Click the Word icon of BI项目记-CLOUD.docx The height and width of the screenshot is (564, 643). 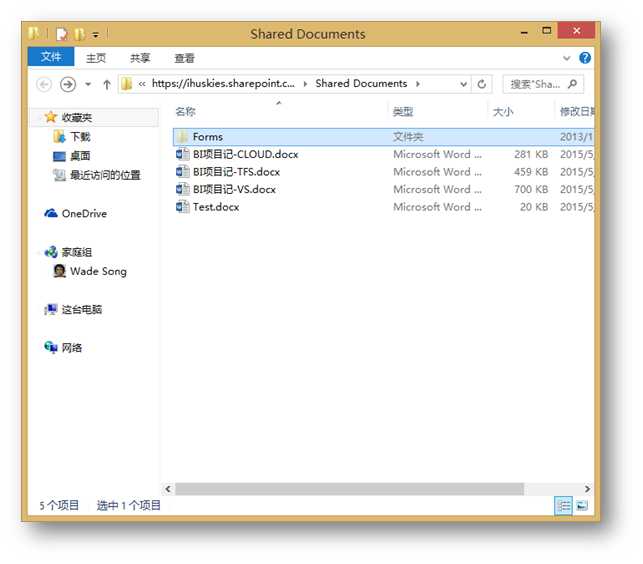click(x=182, y=154)
